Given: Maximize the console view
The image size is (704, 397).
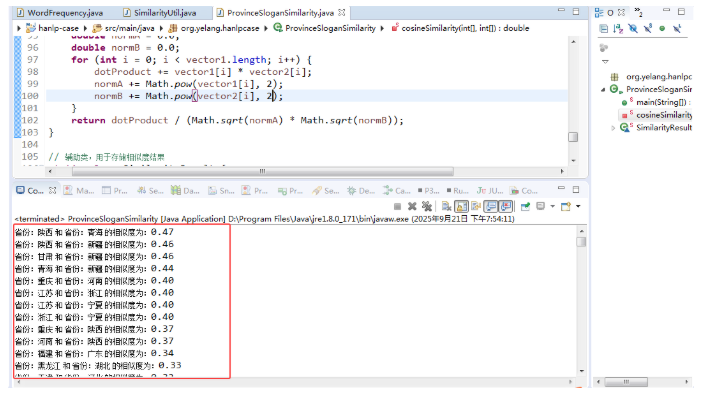Looking at the screenshot, I should pyautogui.click(x=576, y=189).
